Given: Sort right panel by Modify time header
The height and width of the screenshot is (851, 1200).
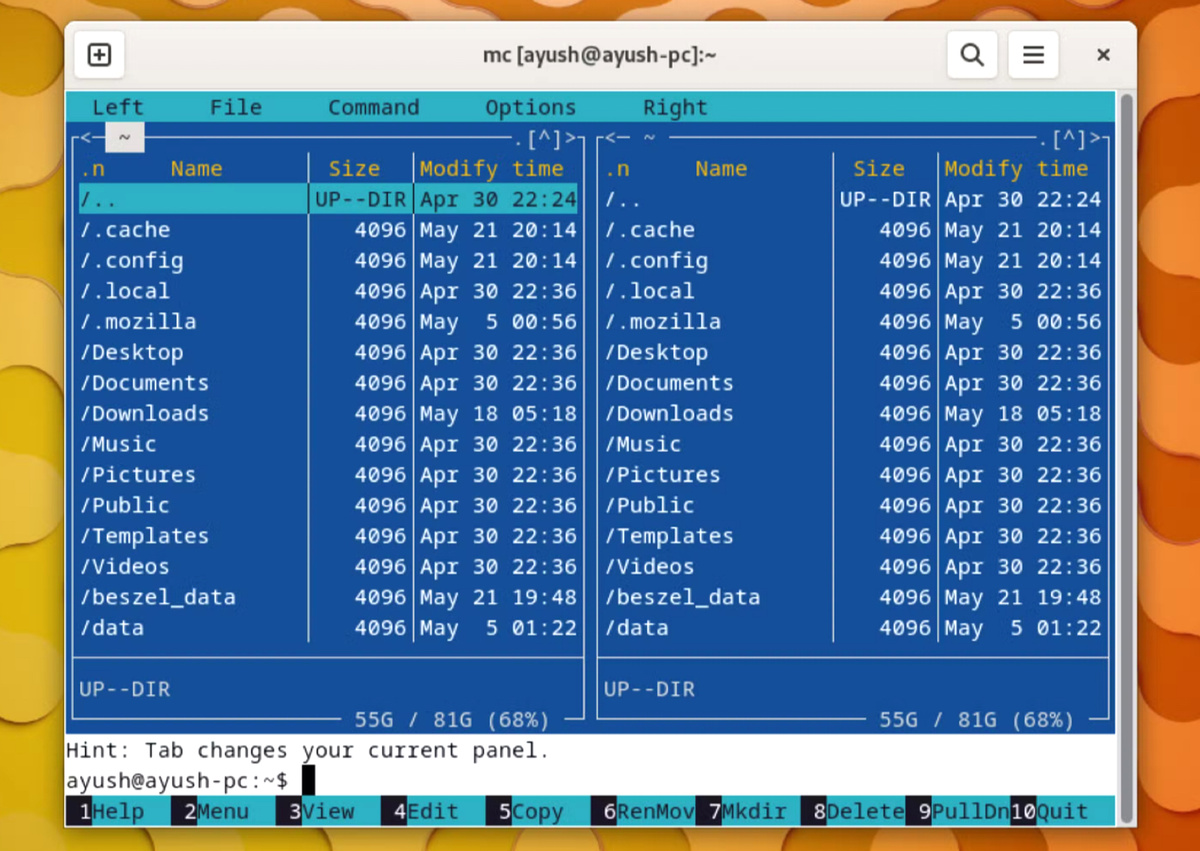Looking at the screenshot, I should click(1017, 169).
